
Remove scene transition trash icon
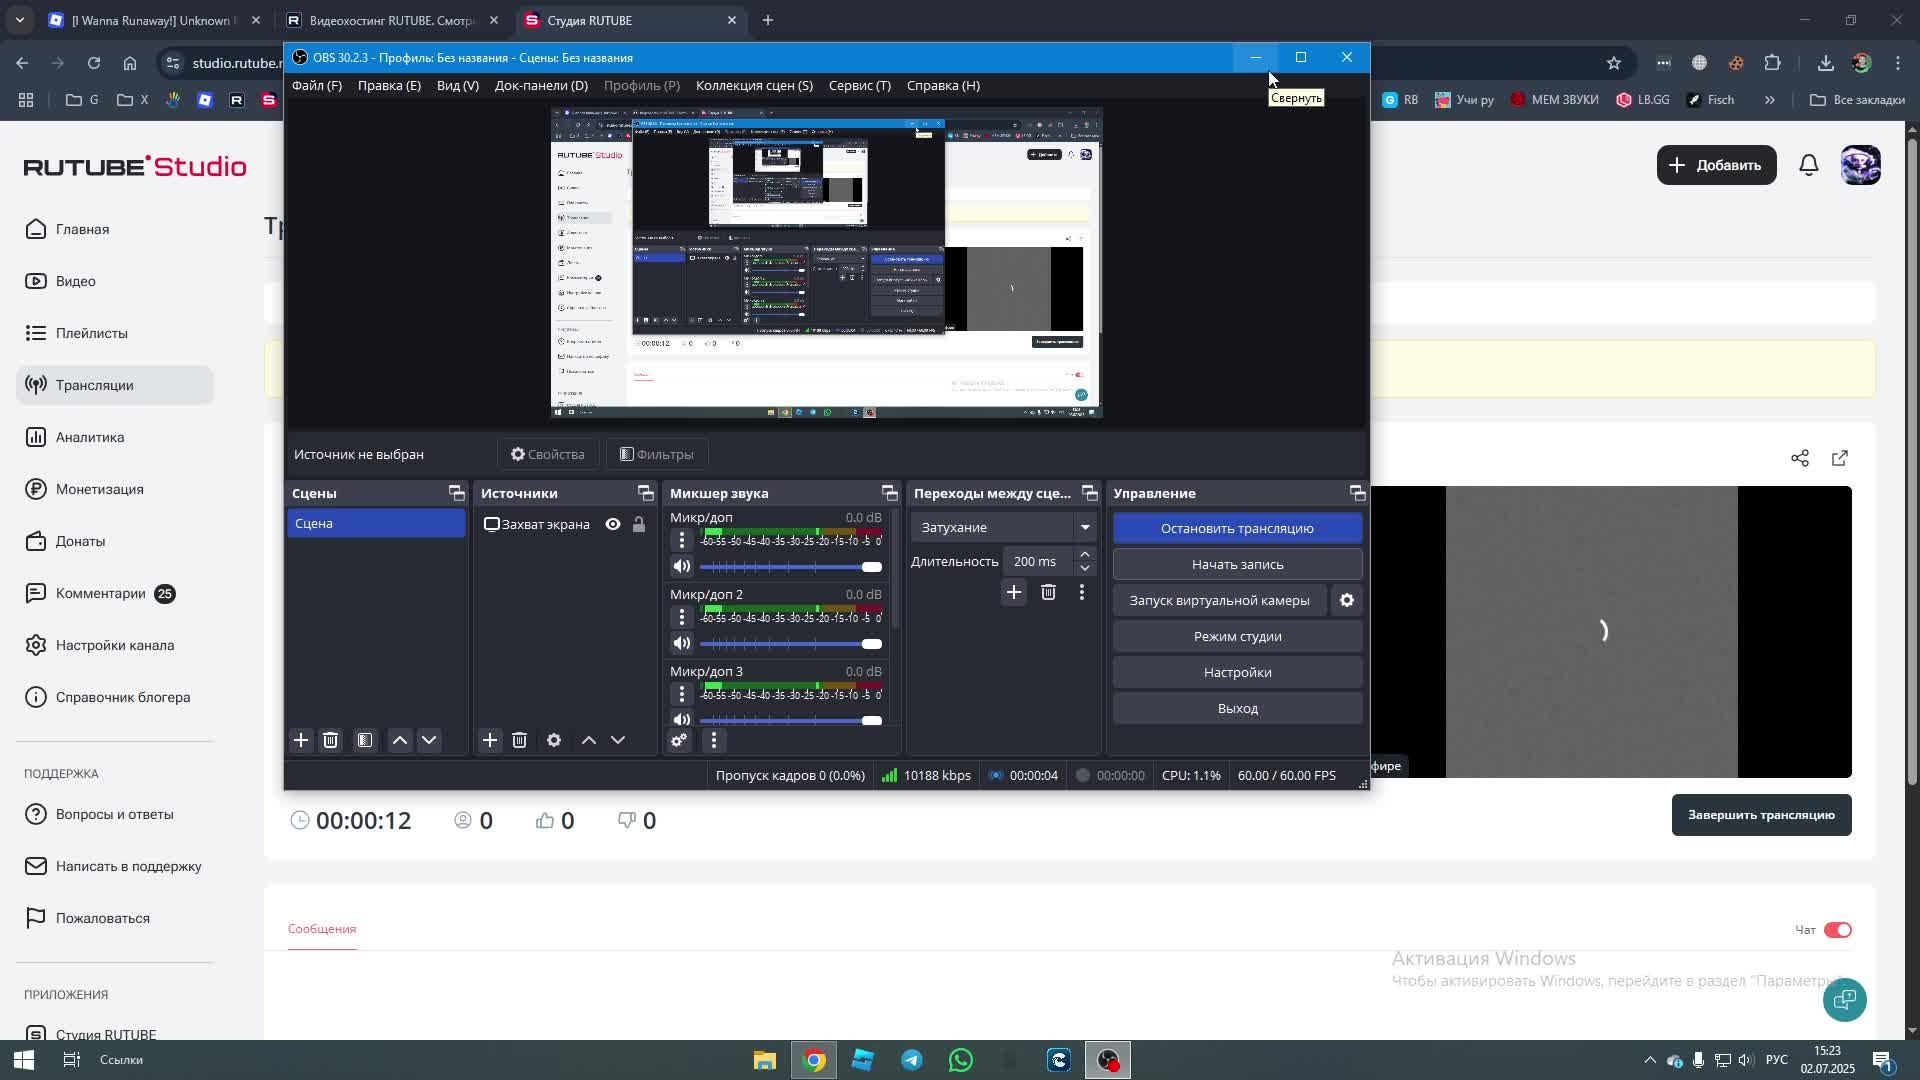[1048, 593]
